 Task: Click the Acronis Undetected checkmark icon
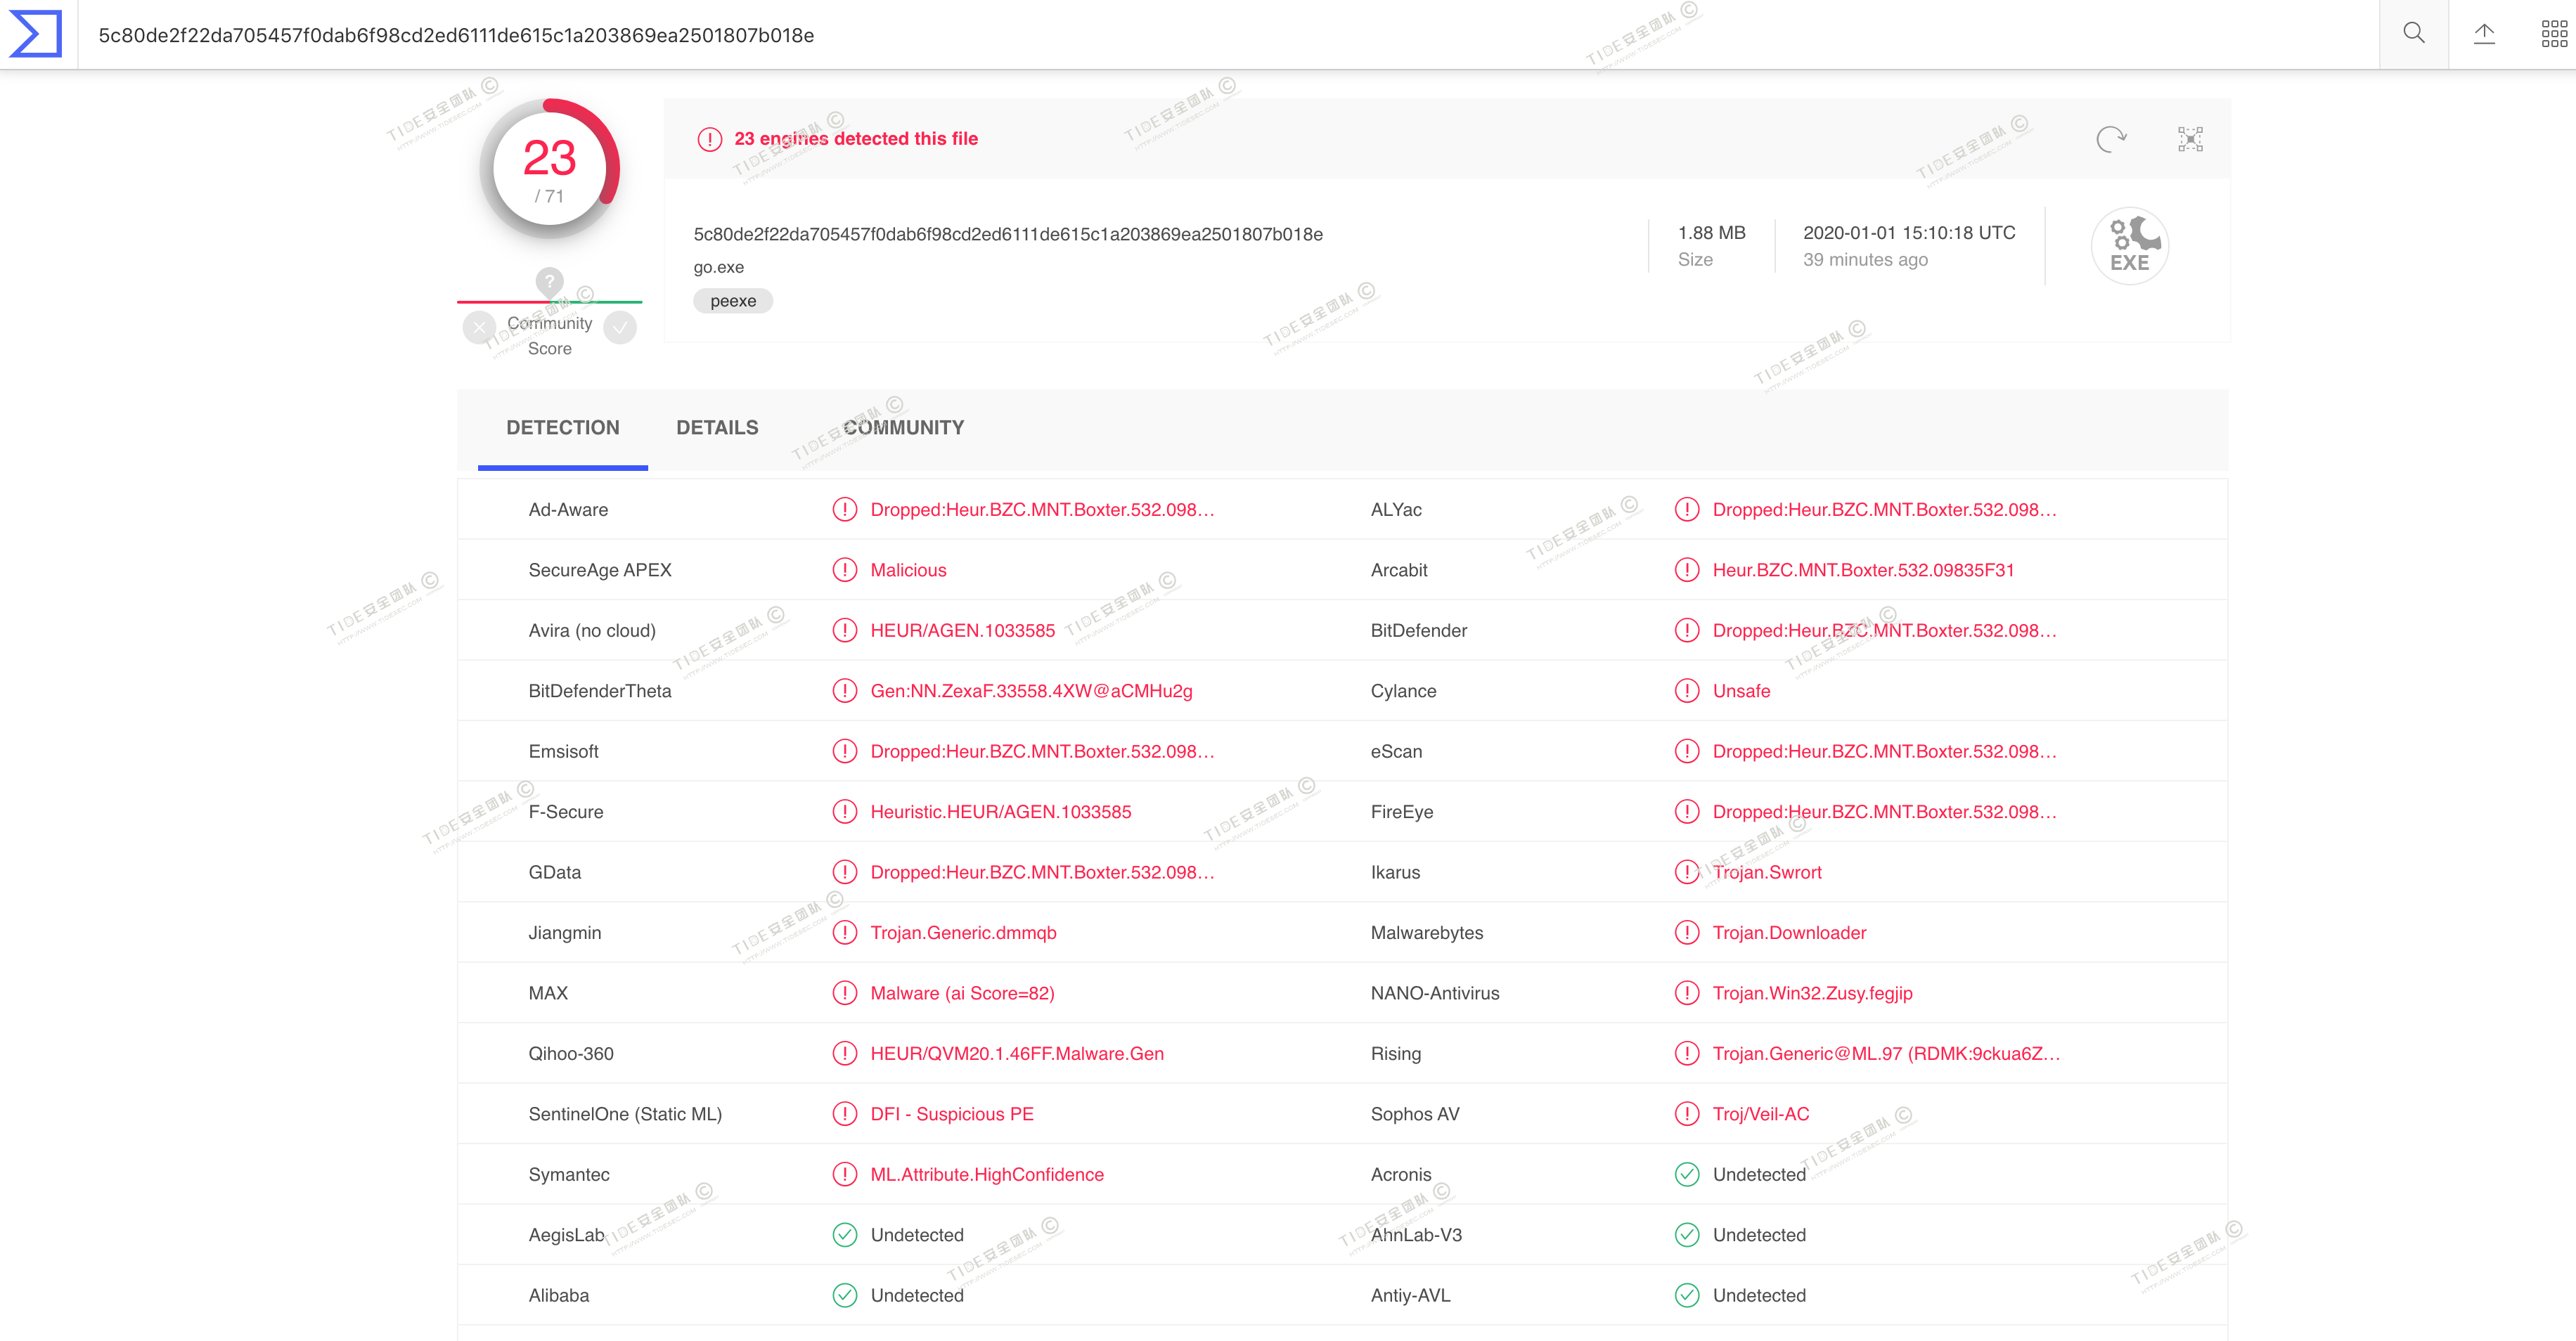pos(1687,1174)
